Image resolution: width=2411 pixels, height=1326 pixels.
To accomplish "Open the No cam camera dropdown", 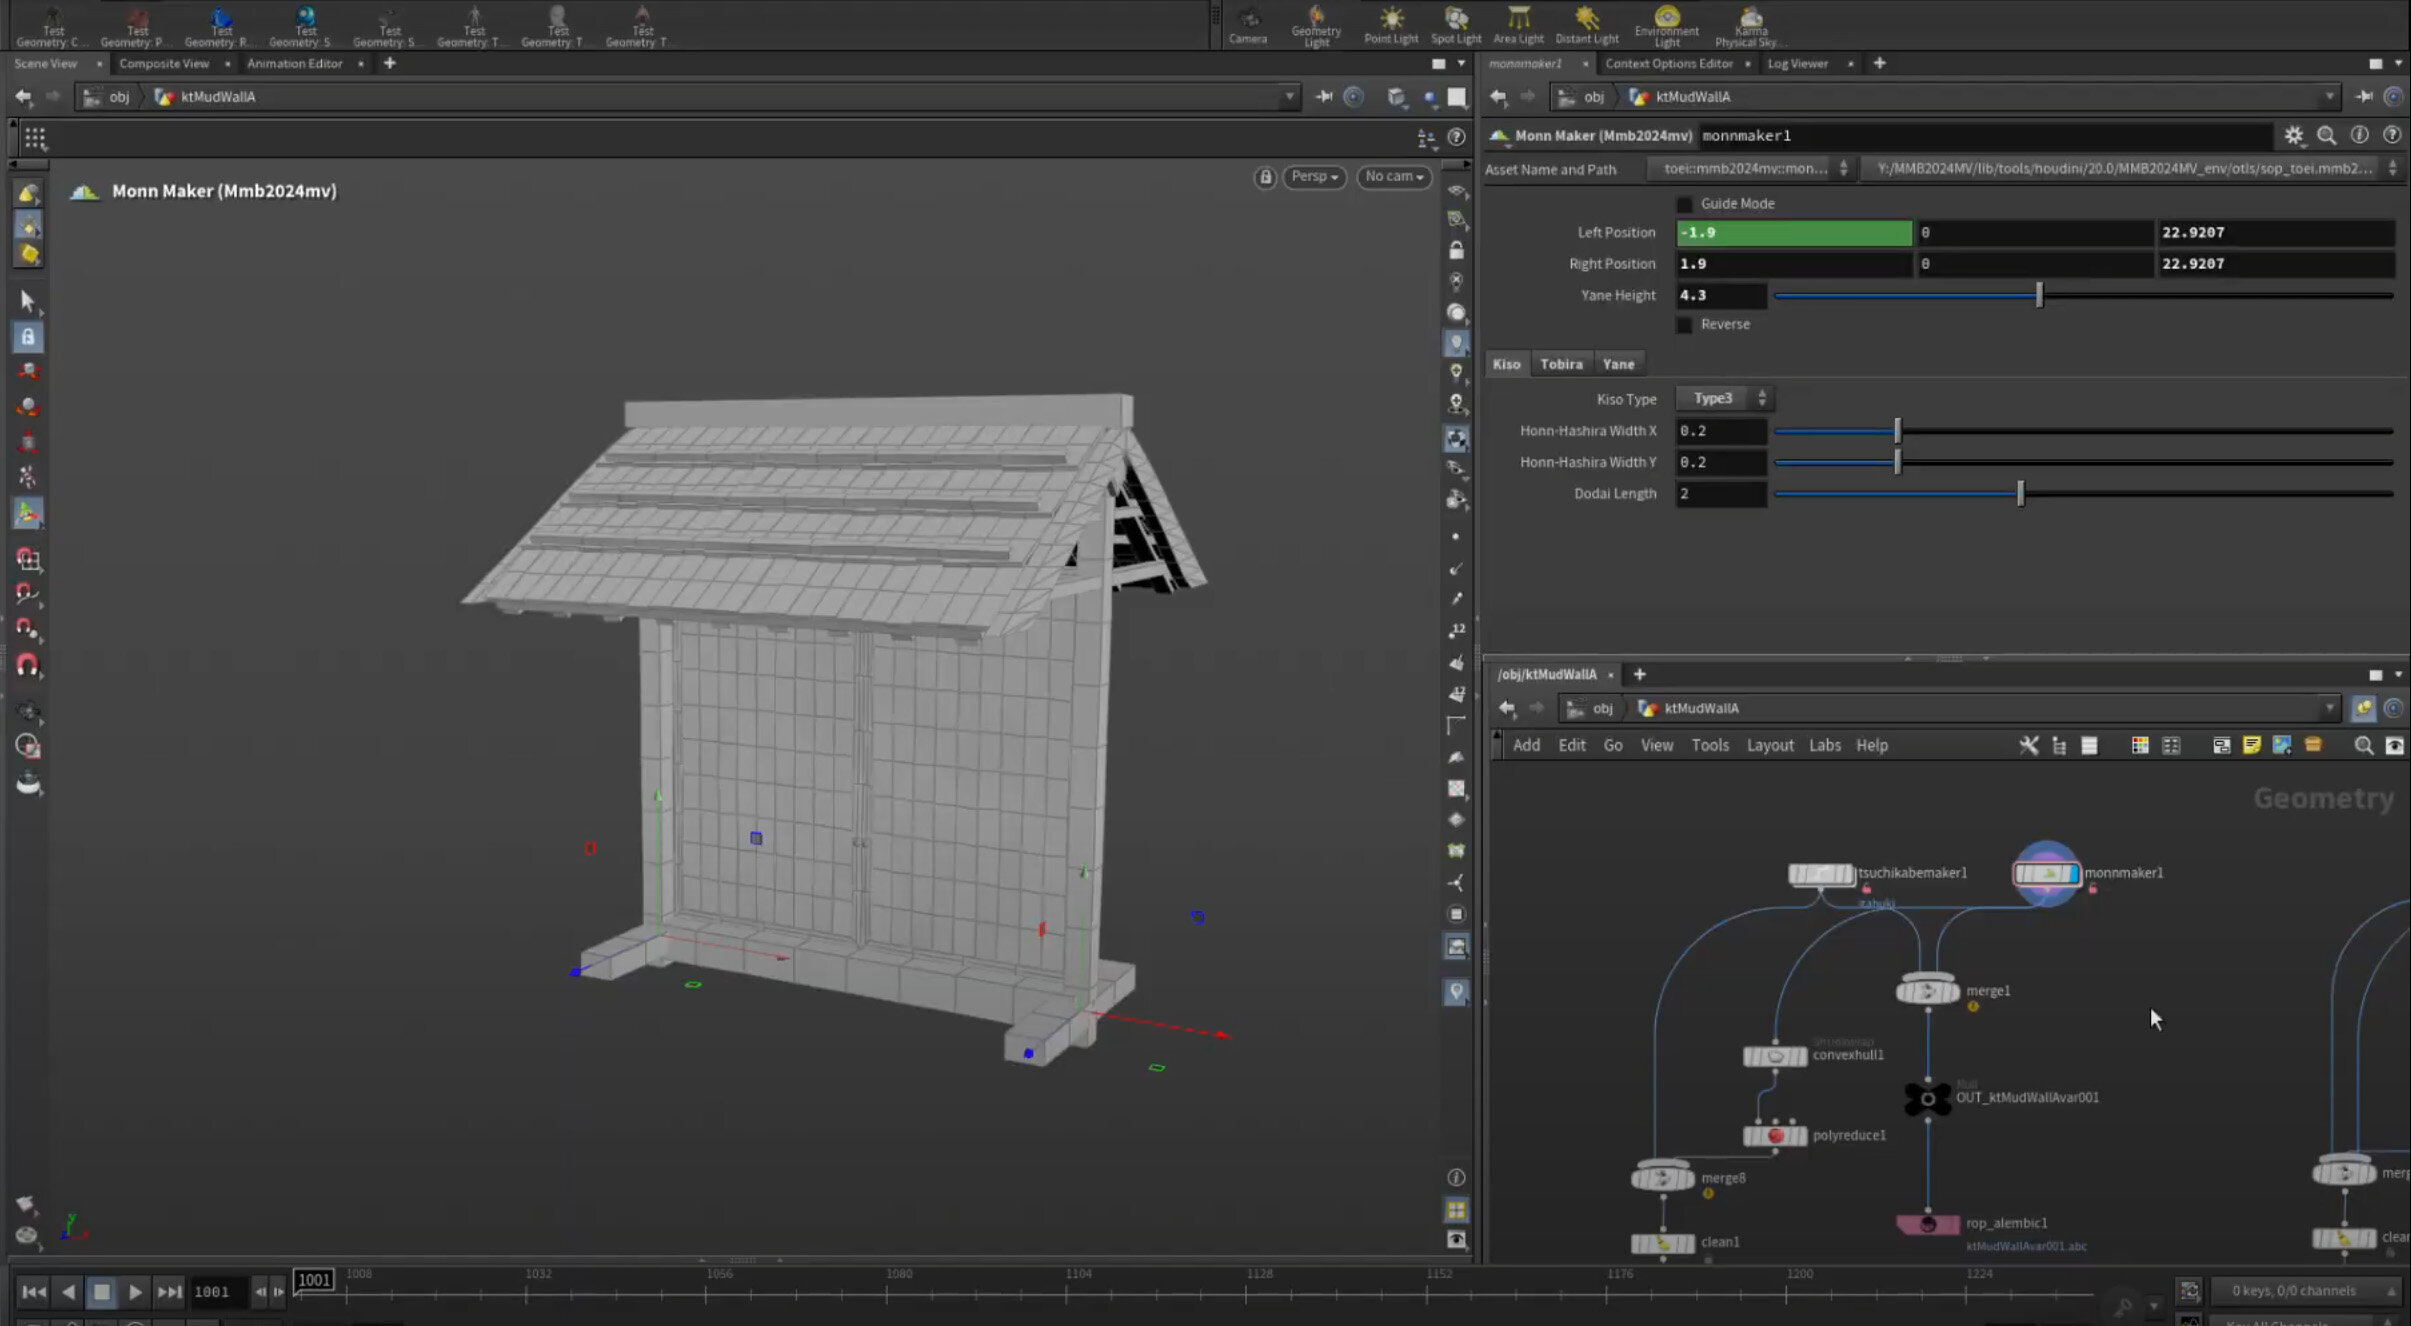I will [x=1393, y=177].
